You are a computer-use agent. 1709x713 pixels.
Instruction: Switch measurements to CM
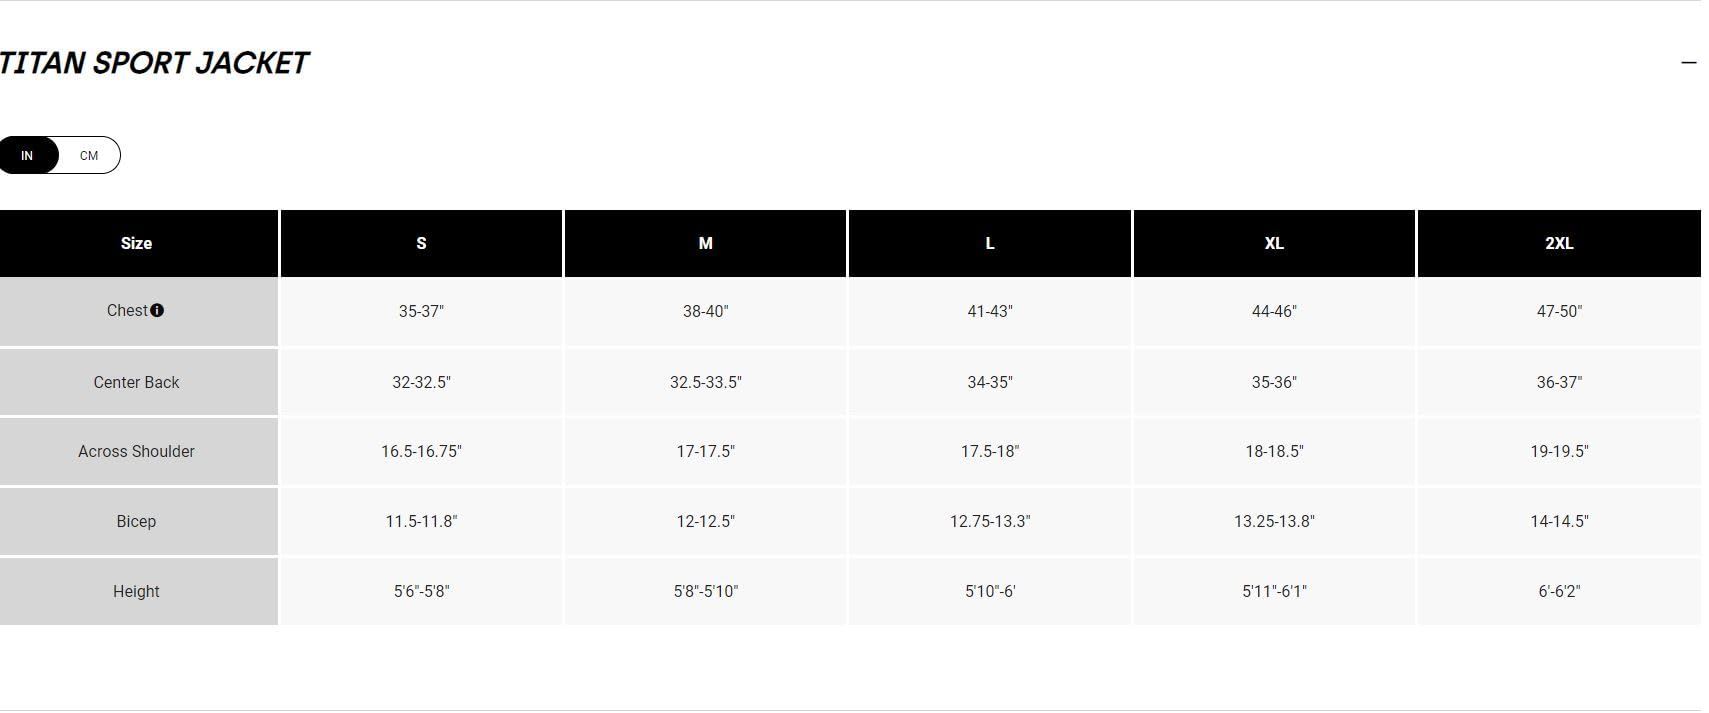(x=89, y=156)
